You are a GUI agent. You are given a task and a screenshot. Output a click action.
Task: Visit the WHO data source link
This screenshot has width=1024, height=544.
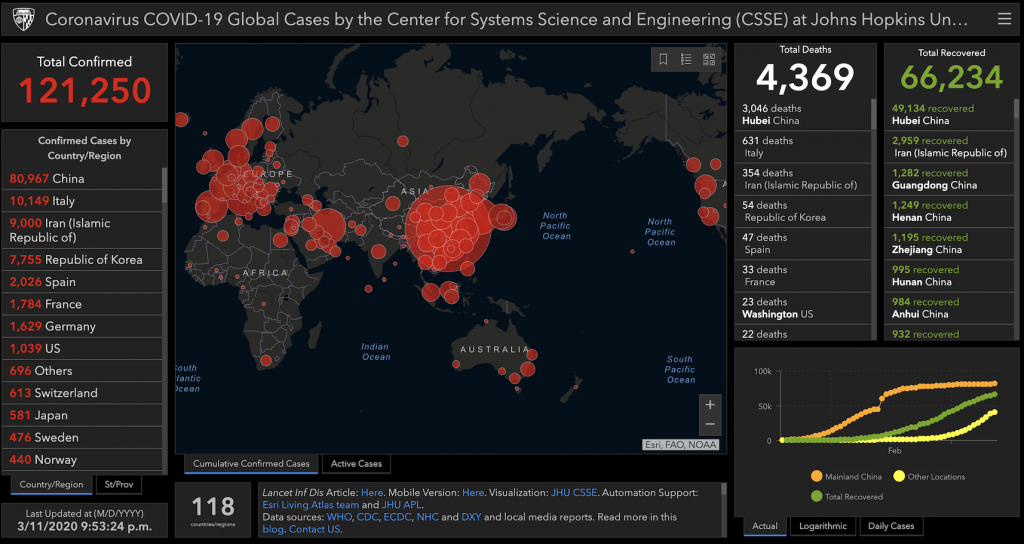pos(339,517)
